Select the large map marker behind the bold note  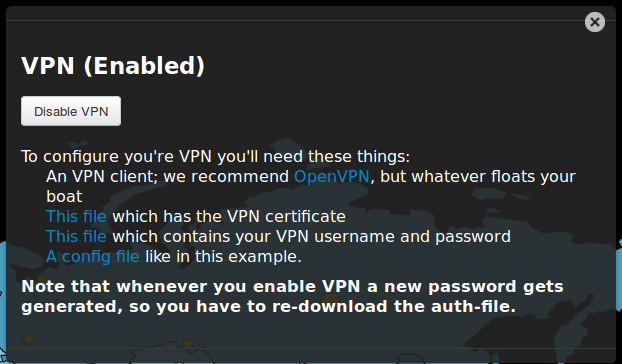coord(330,301)
